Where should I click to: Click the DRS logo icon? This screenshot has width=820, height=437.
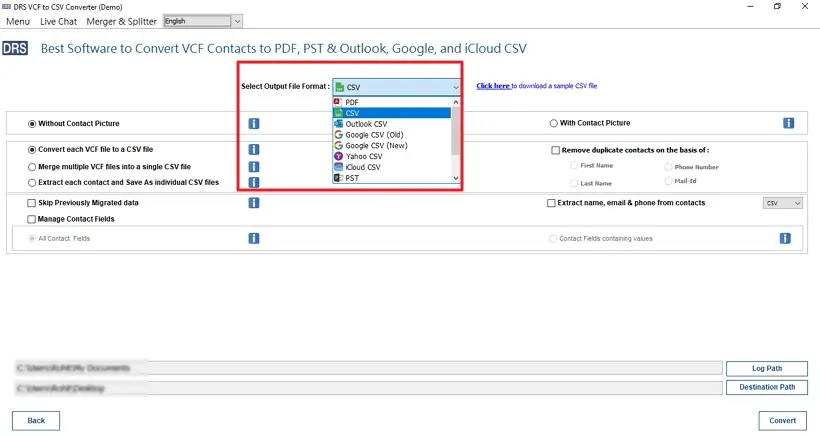[x=15, y=49]
